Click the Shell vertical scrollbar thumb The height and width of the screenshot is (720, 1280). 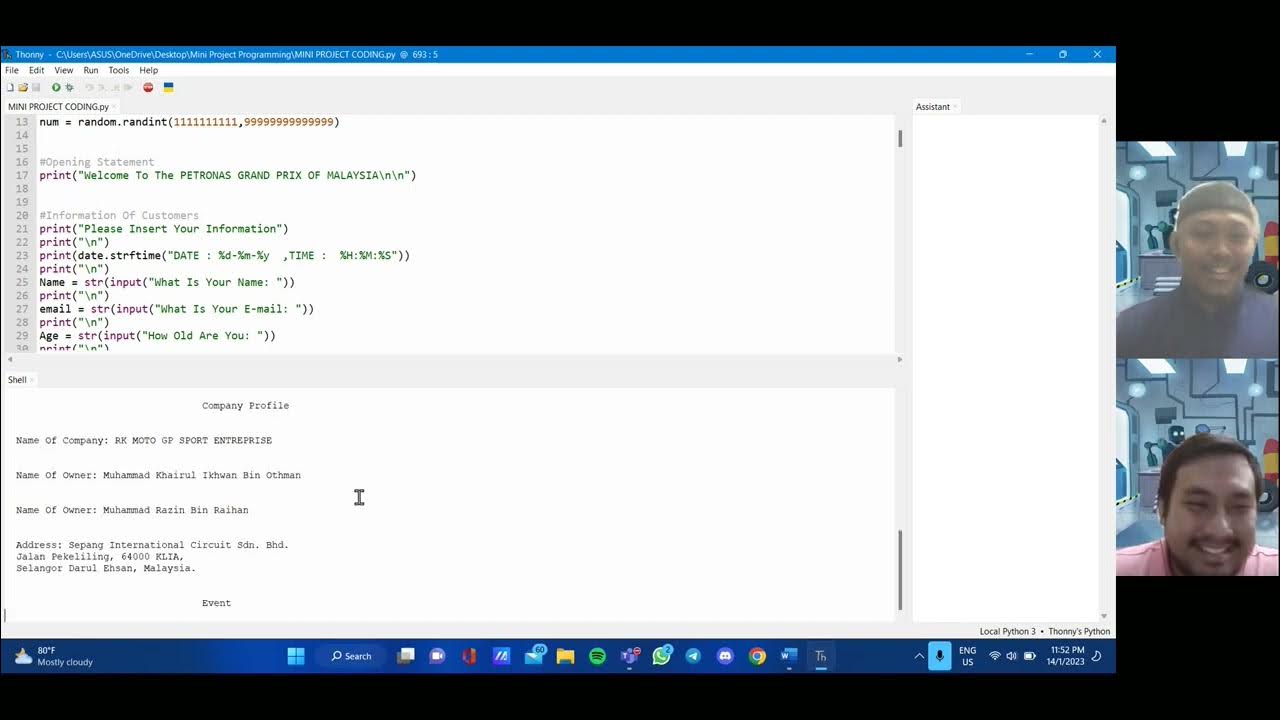(900, 569)
